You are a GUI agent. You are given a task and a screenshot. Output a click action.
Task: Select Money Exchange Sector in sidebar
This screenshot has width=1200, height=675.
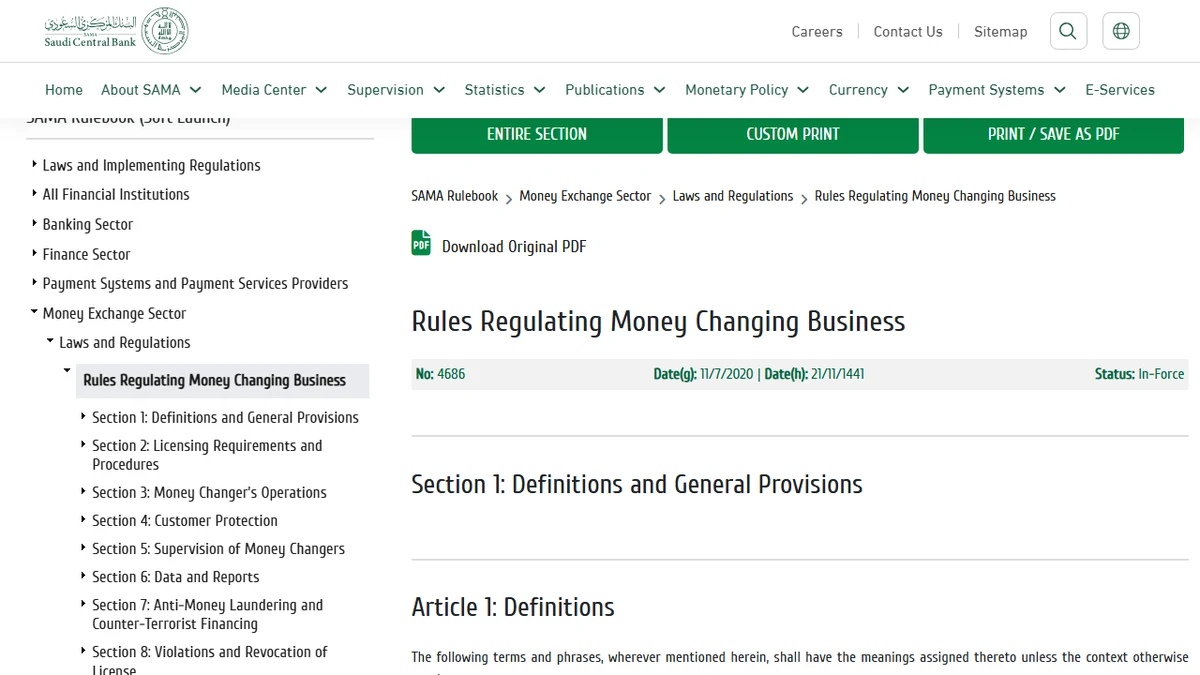coord(114,314)
